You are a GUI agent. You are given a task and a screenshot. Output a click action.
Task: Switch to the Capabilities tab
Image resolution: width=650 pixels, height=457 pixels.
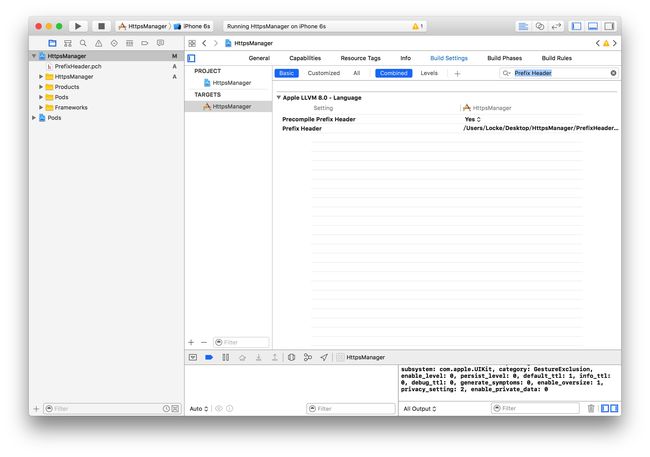[305, 58]
